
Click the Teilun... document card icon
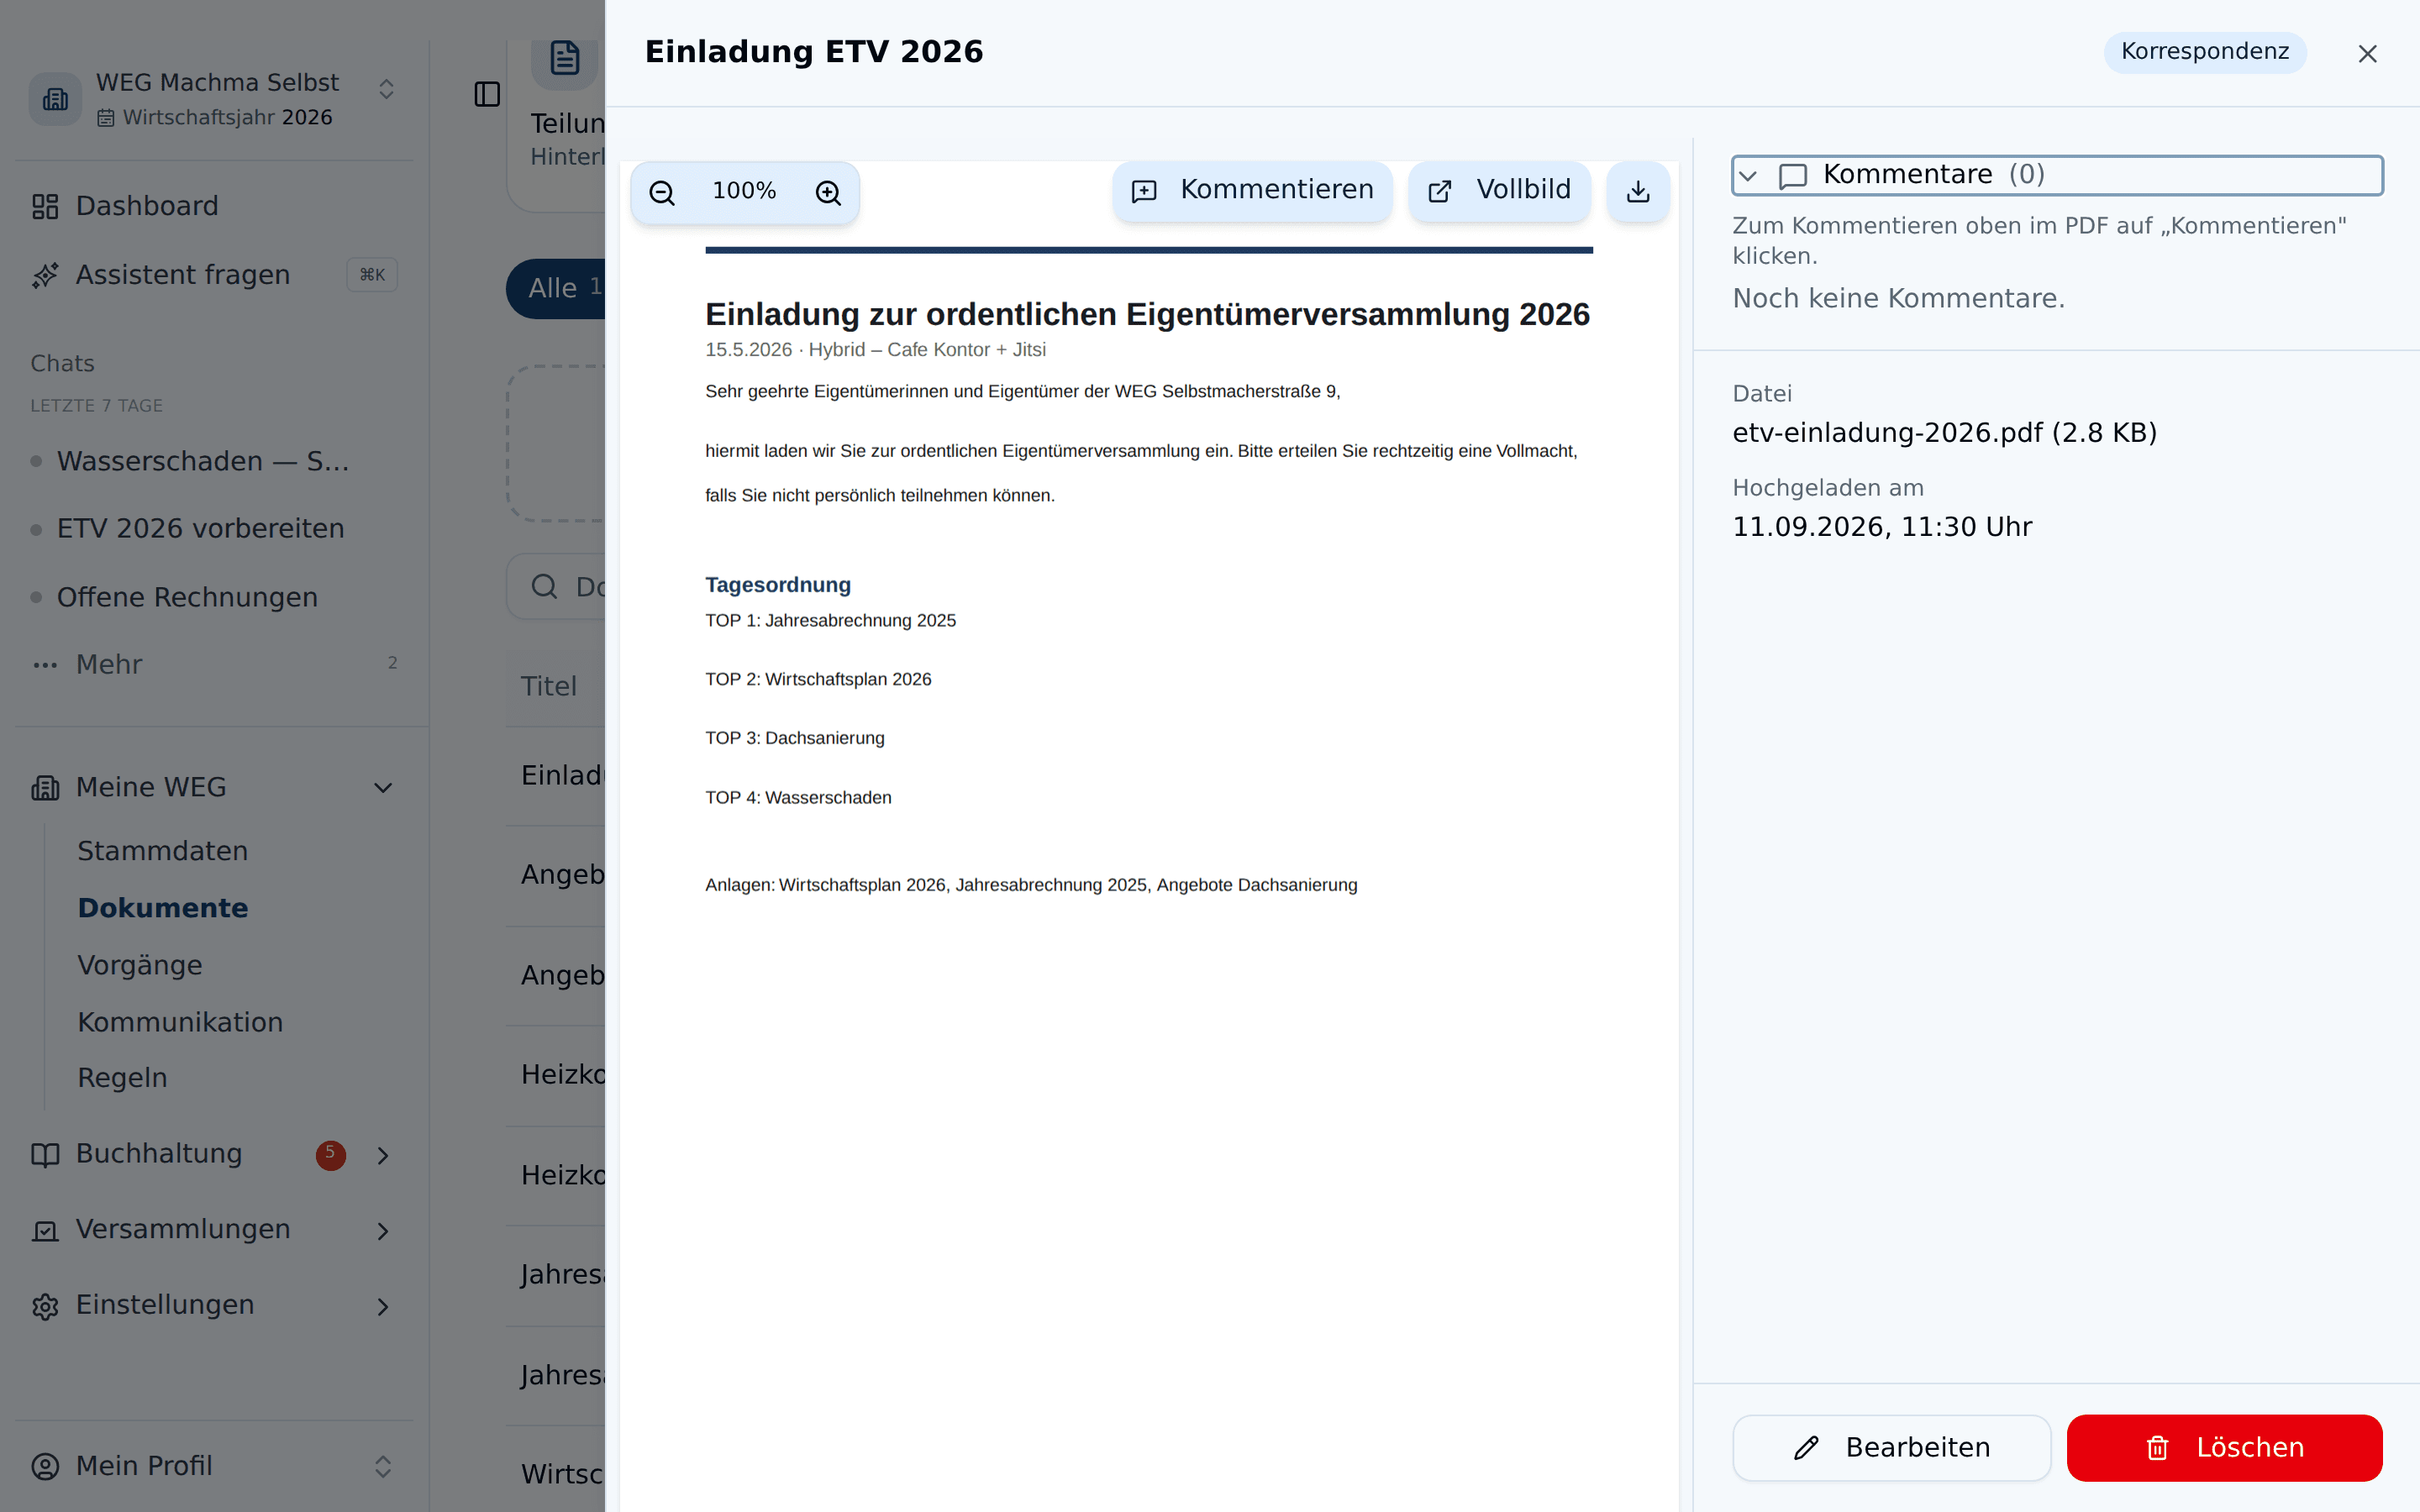pos(565,58)
